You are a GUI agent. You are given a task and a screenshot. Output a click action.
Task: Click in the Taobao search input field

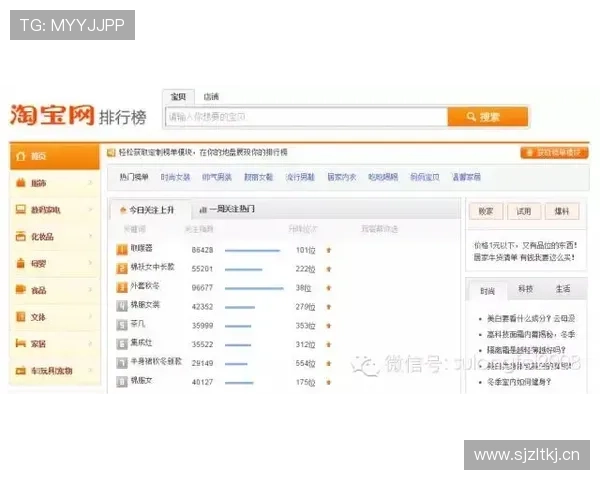click(x=306, y=117)
